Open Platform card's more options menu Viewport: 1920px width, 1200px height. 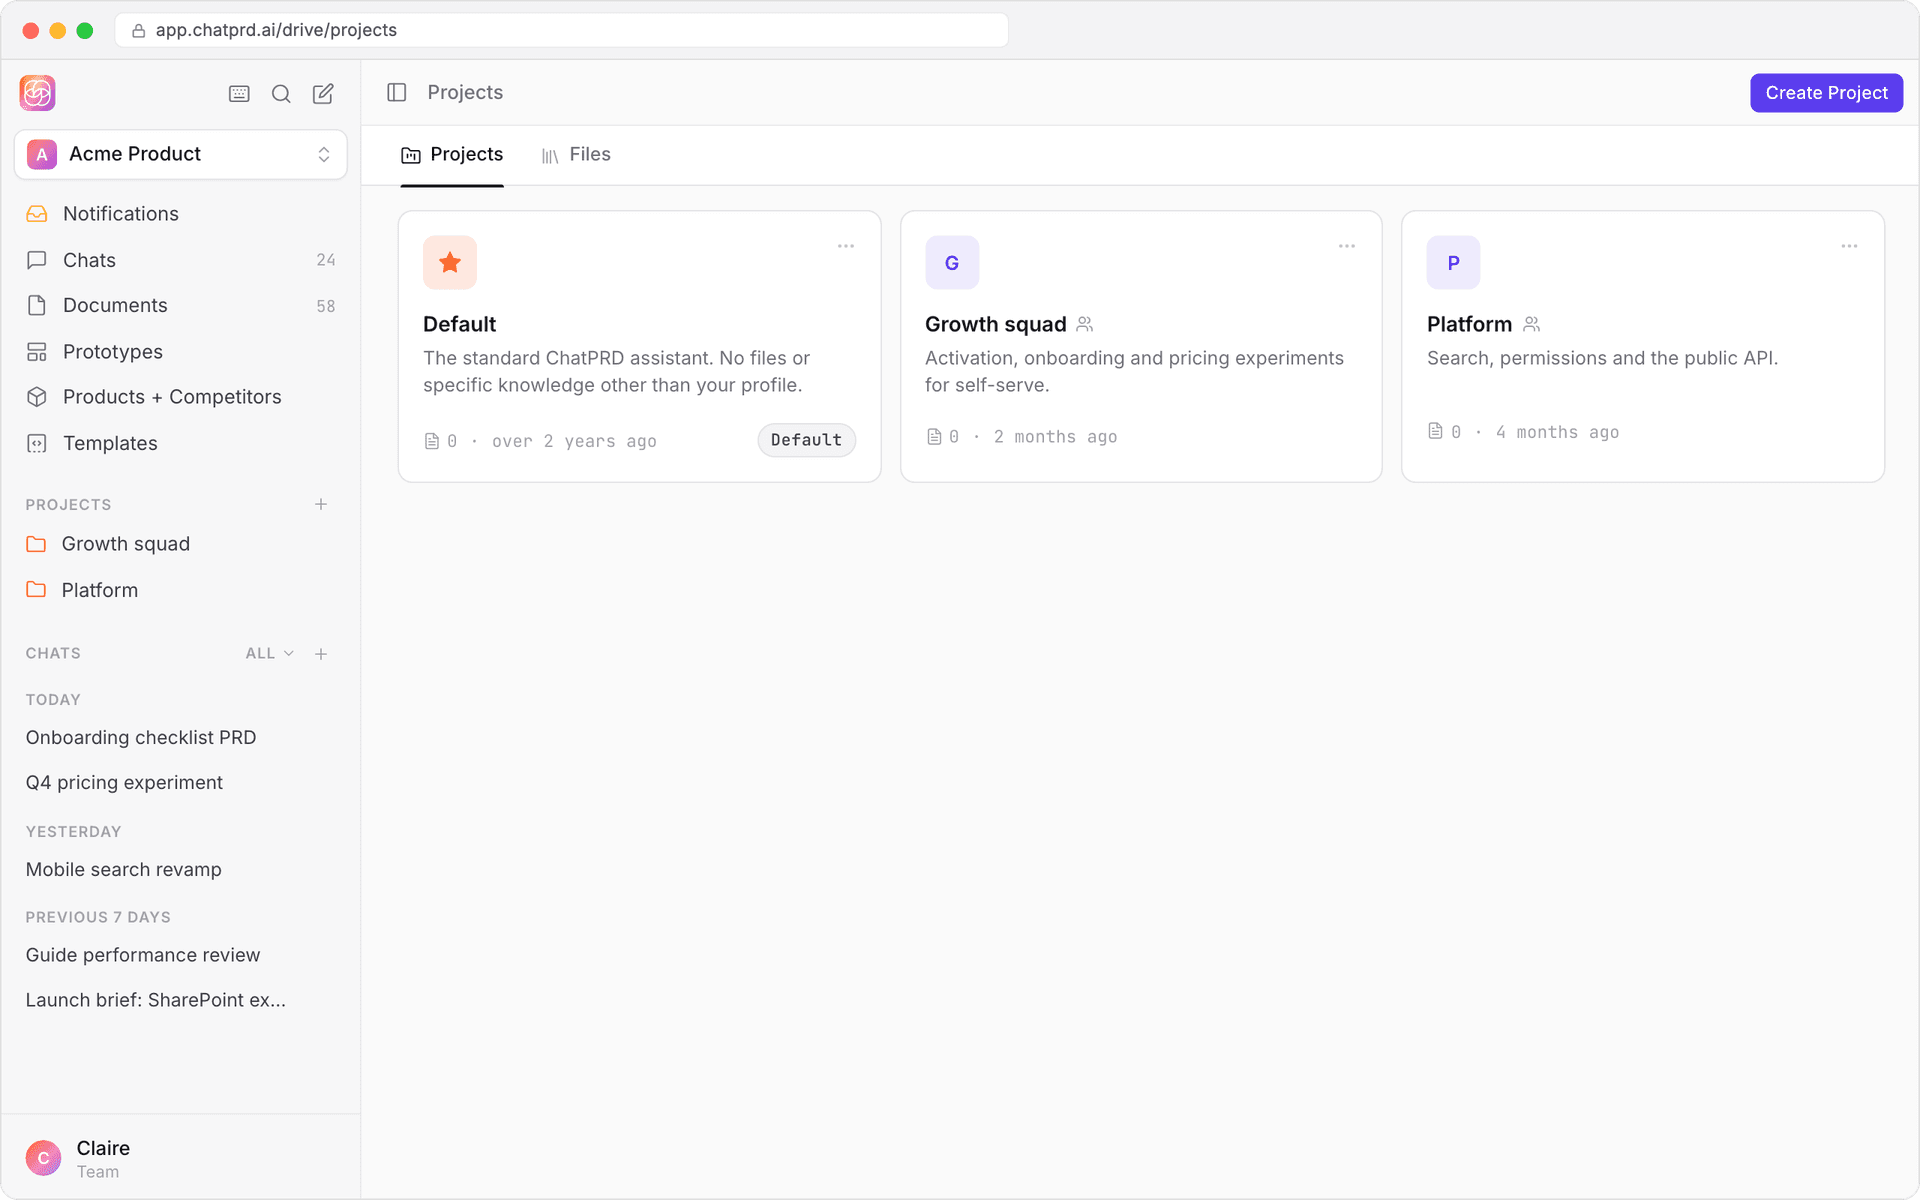1849,246
